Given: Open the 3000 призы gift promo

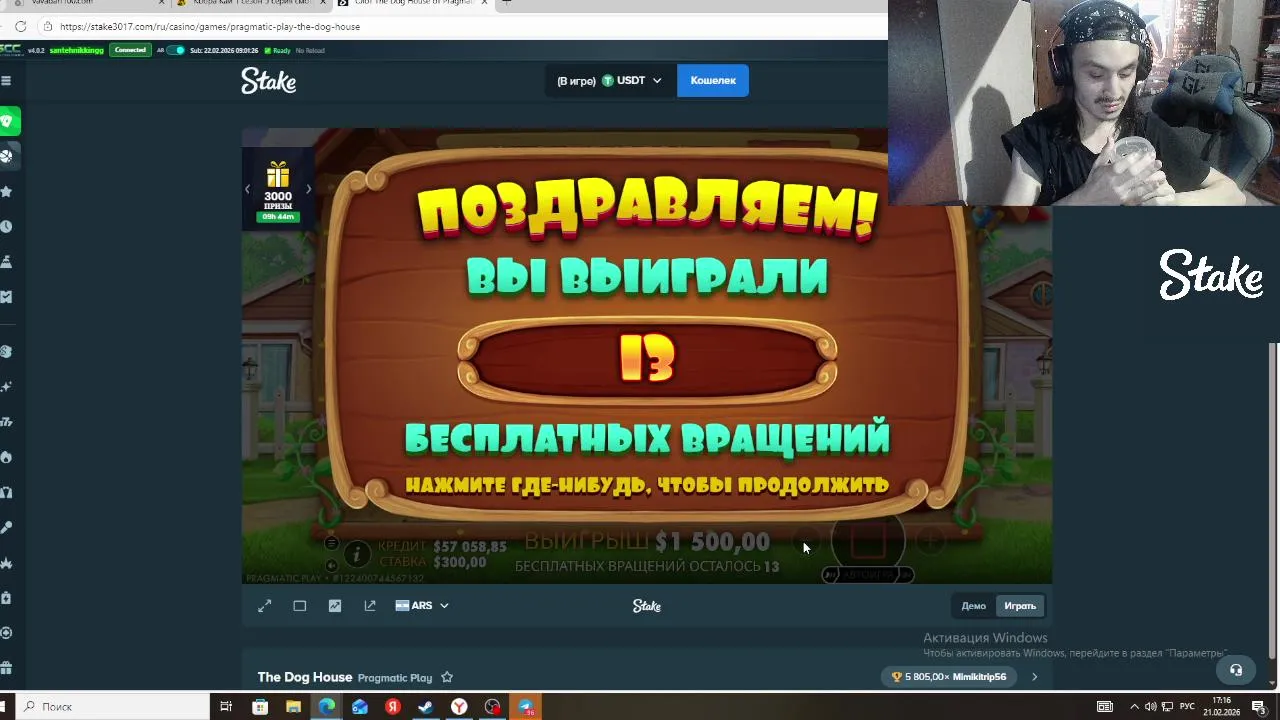Looking at the screenshot, I should [x=278, y=191].
